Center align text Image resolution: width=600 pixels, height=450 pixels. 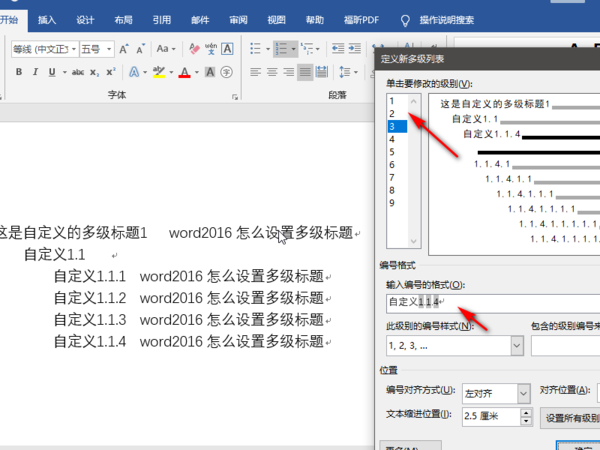272,72
